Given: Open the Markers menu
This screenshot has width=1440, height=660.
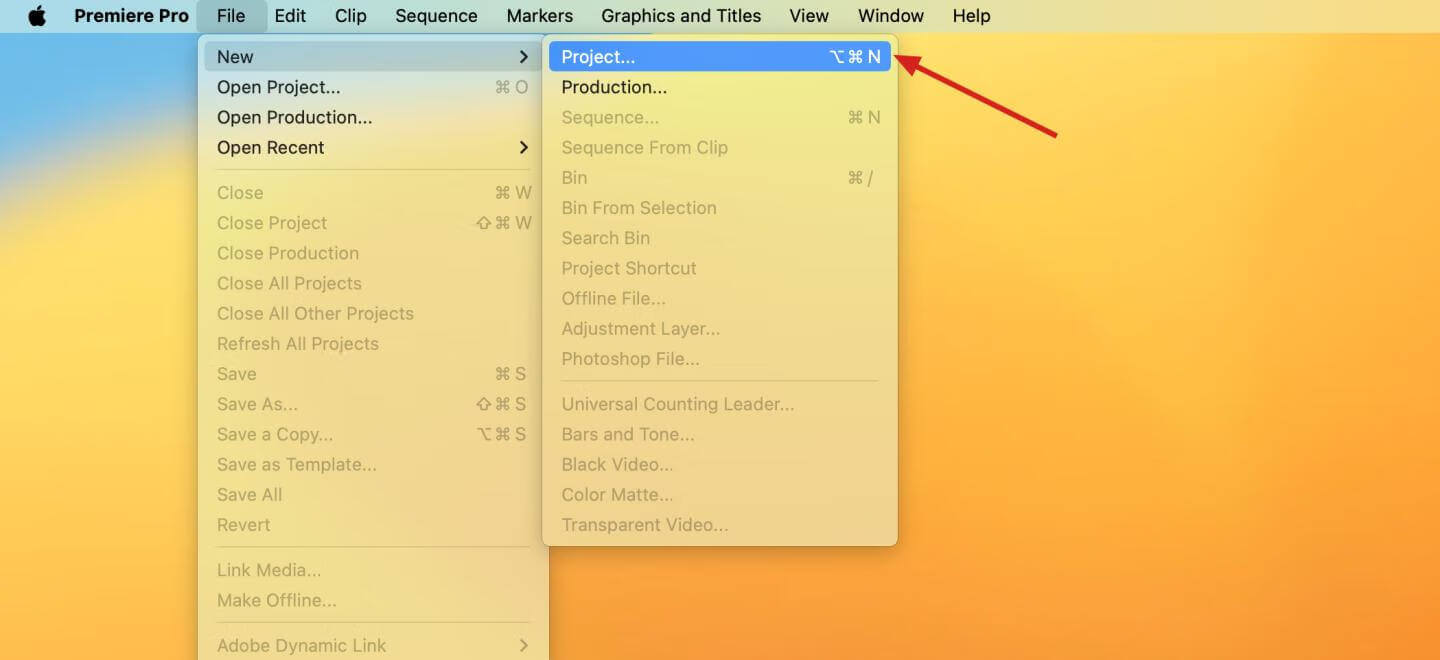Looking at the screenshot, I should [x=539, y=16].
